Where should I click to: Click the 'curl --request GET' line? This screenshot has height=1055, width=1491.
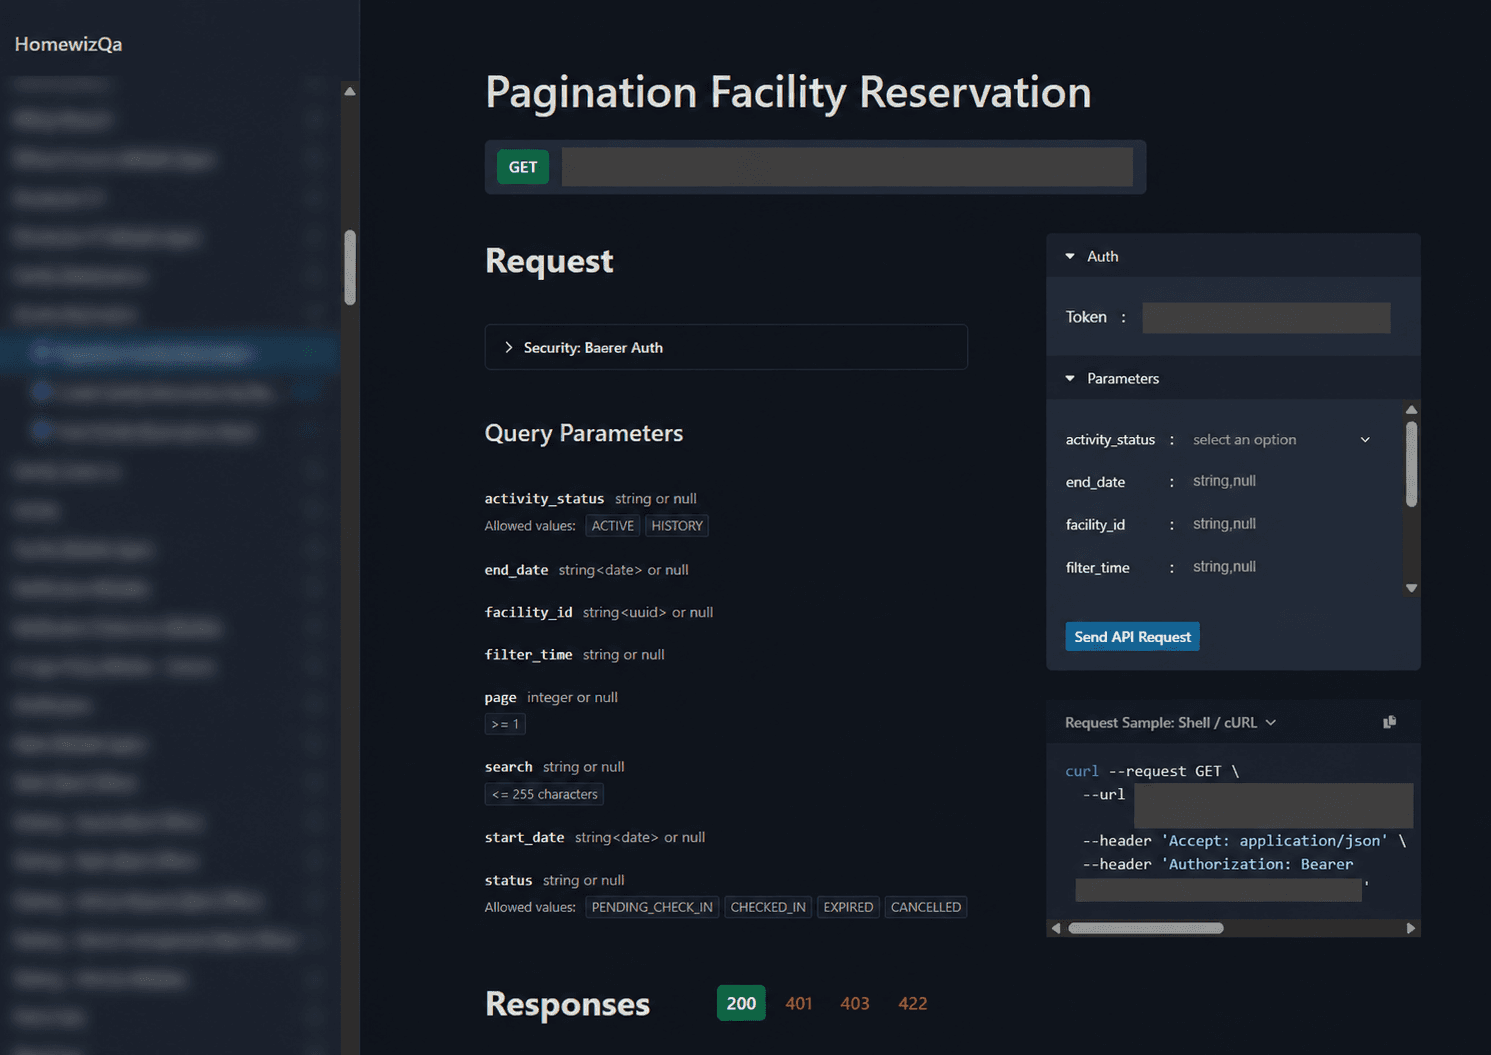pyautogui.click(x=1152, y=771)
